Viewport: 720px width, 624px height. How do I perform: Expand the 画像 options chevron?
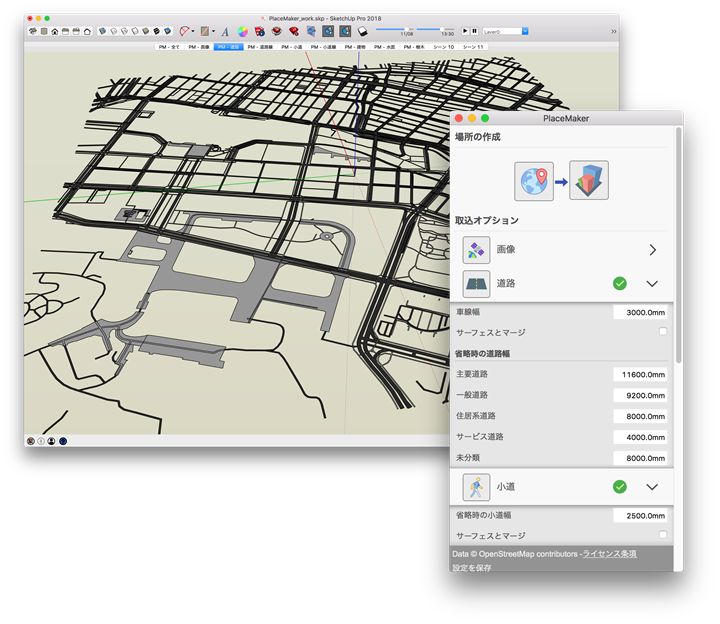pyautogui.click(x=653, y=250)
